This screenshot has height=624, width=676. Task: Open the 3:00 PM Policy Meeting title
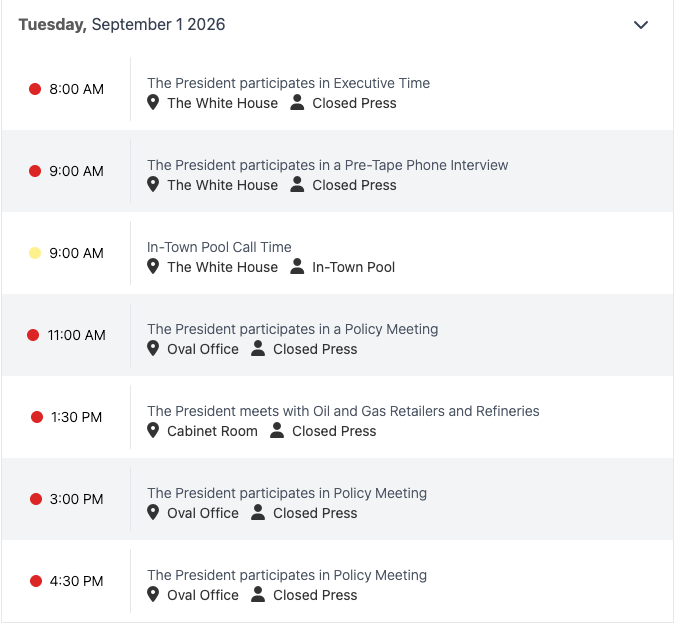[x=287, y=493]
